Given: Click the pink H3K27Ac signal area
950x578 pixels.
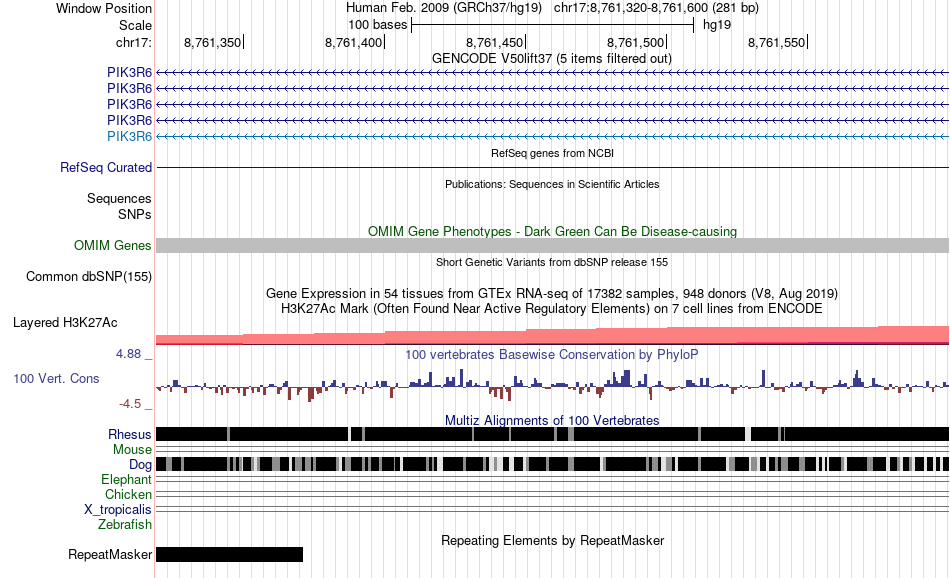Looking at the screenshot, I should pyautogui.click(x=553, y=336).
